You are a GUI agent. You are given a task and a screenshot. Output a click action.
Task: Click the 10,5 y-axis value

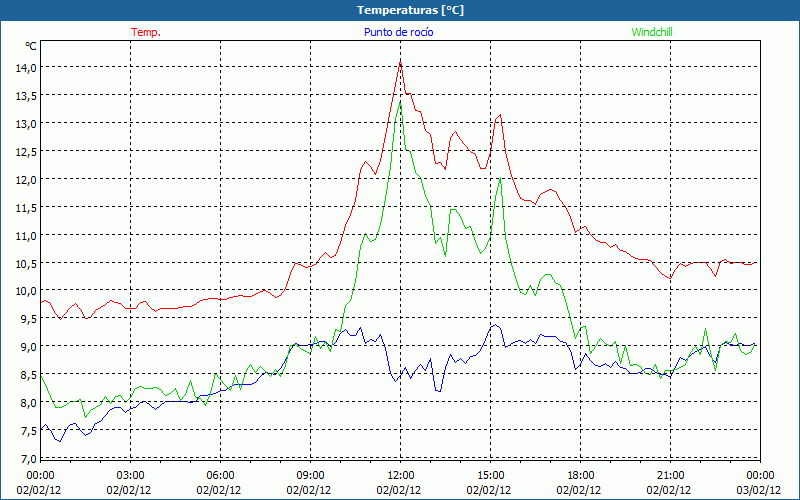click(26, 263)
